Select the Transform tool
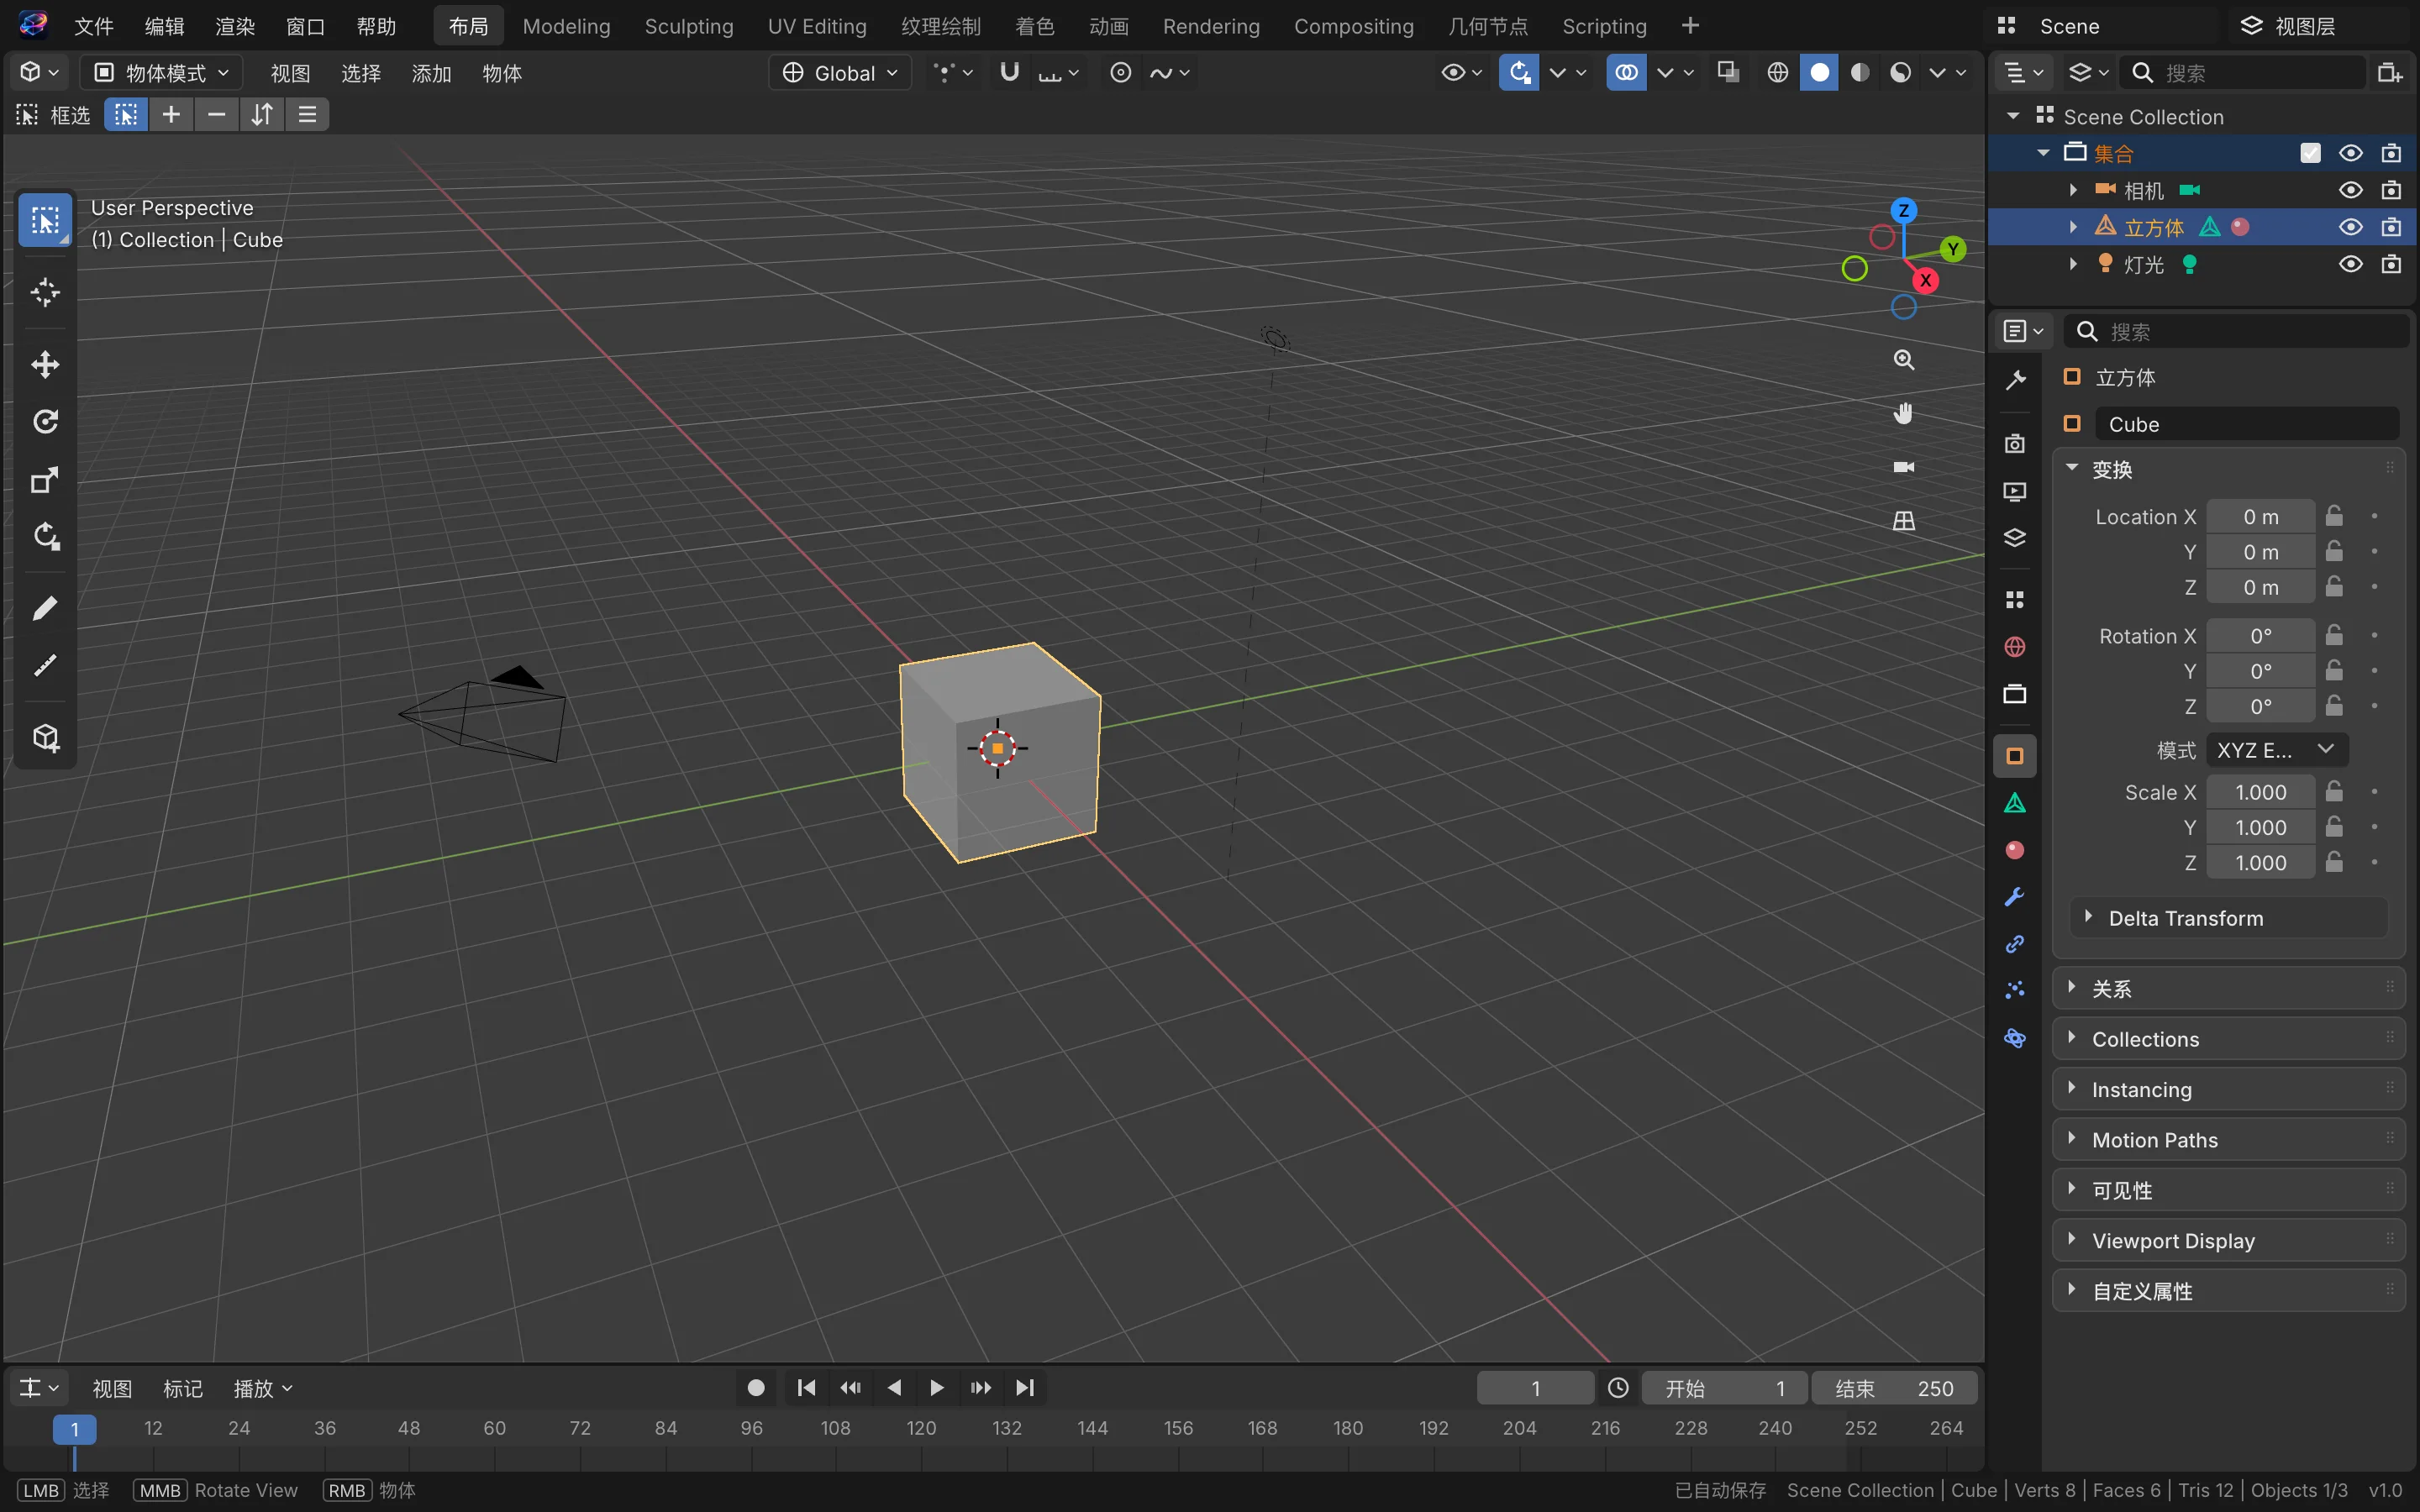Image resolution: width=2420 pixels, height=1512 pixels. pyautogui.click(x=45, y=537)
